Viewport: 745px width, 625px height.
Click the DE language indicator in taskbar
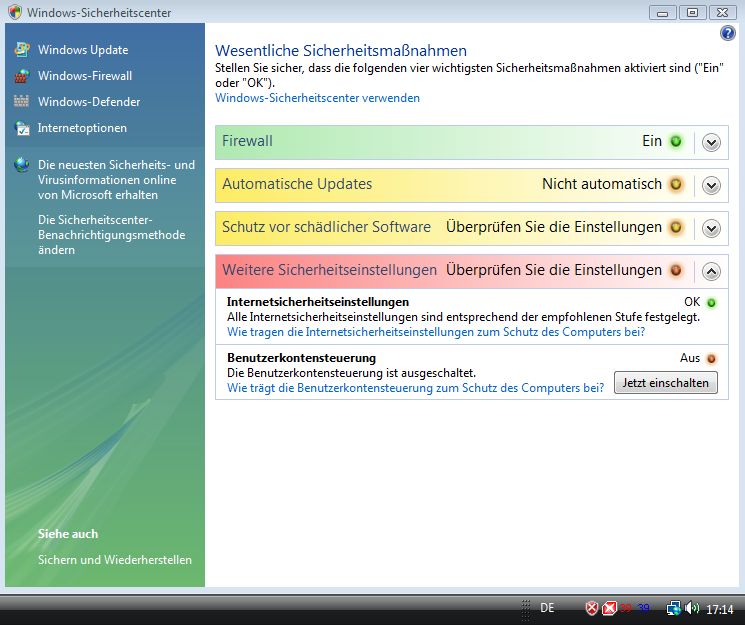pyautogui.click(x=547, y=608)
